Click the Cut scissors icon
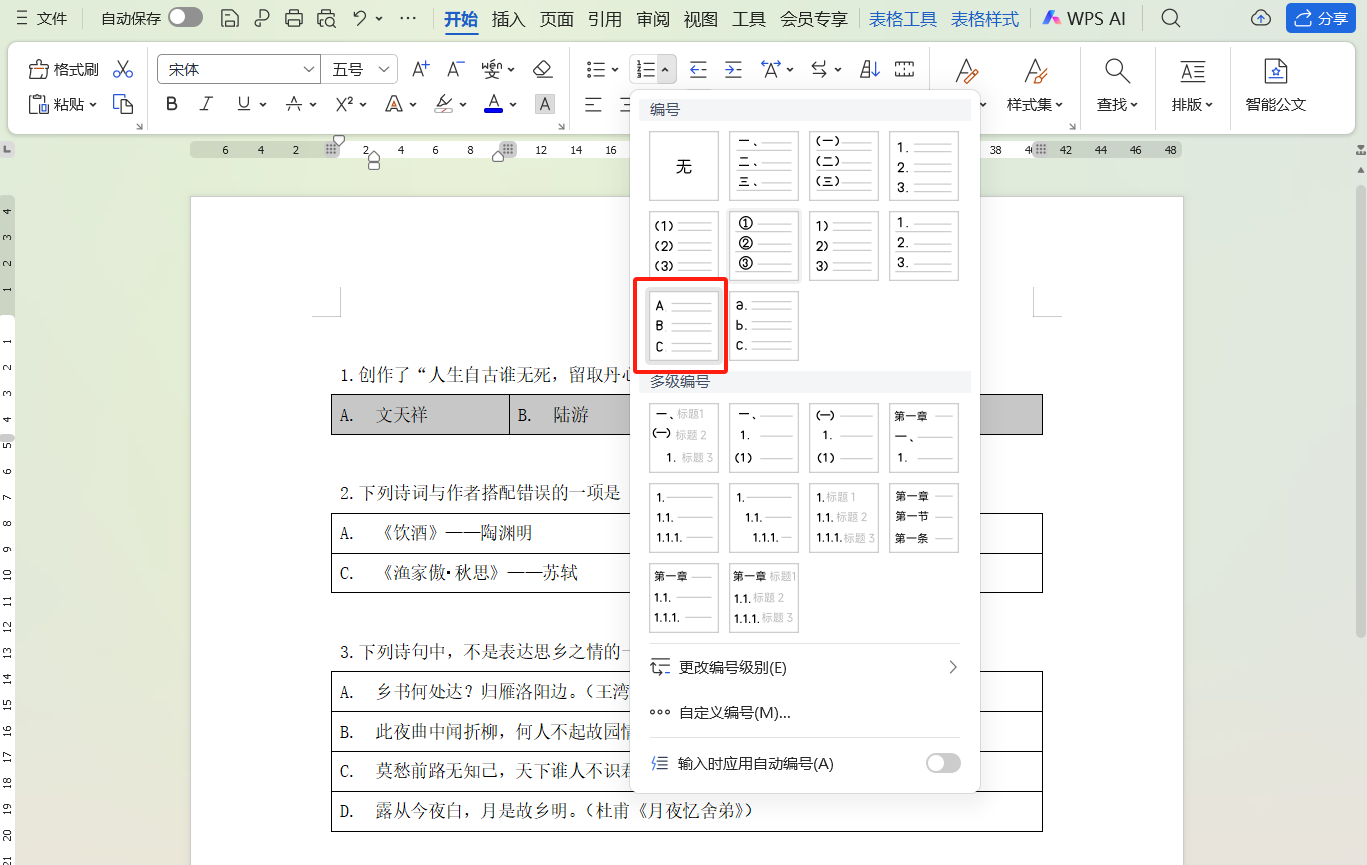Viewport: 1367px width, 865px height. [123, 68]
